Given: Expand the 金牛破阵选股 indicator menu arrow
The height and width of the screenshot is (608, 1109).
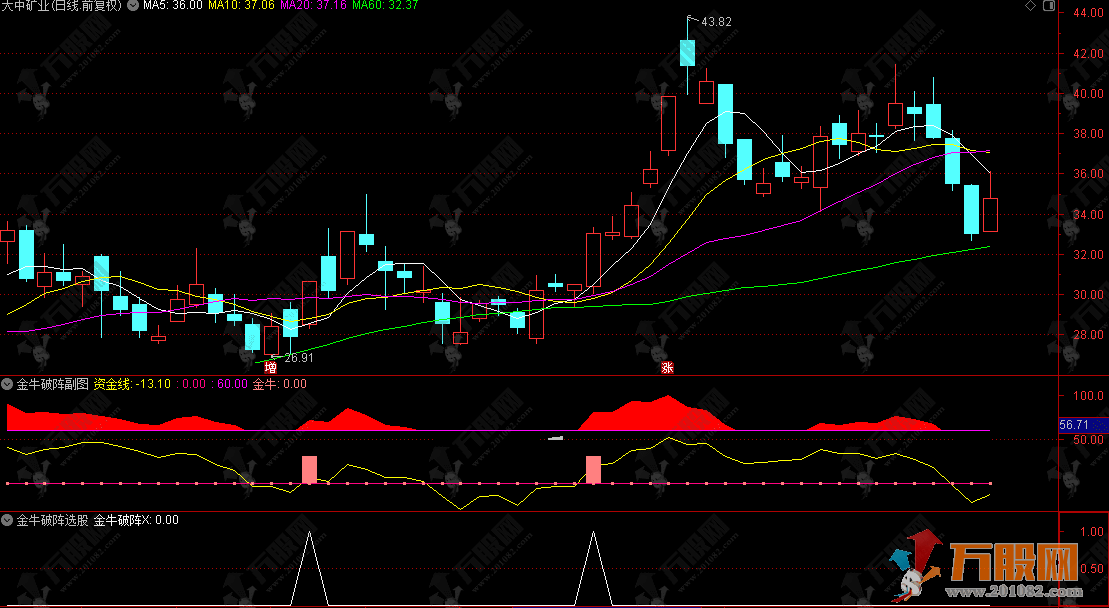Looking at the screenshot, I should click(8, 520).
